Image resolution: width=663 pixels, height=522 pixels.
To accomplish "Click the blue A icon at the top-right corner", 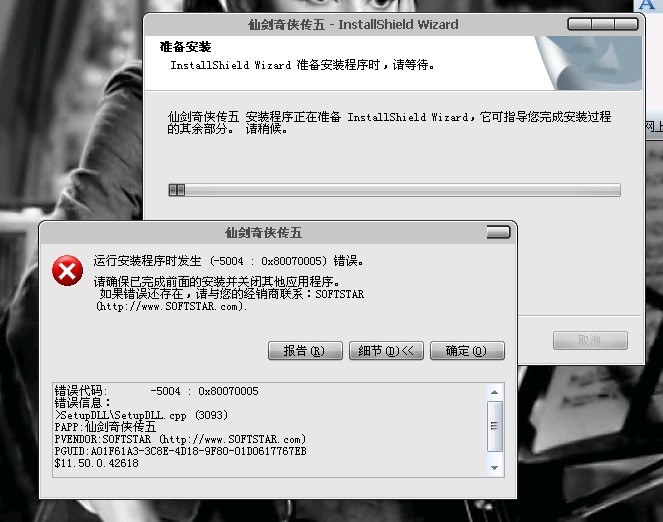I will [x=647, y=5].
